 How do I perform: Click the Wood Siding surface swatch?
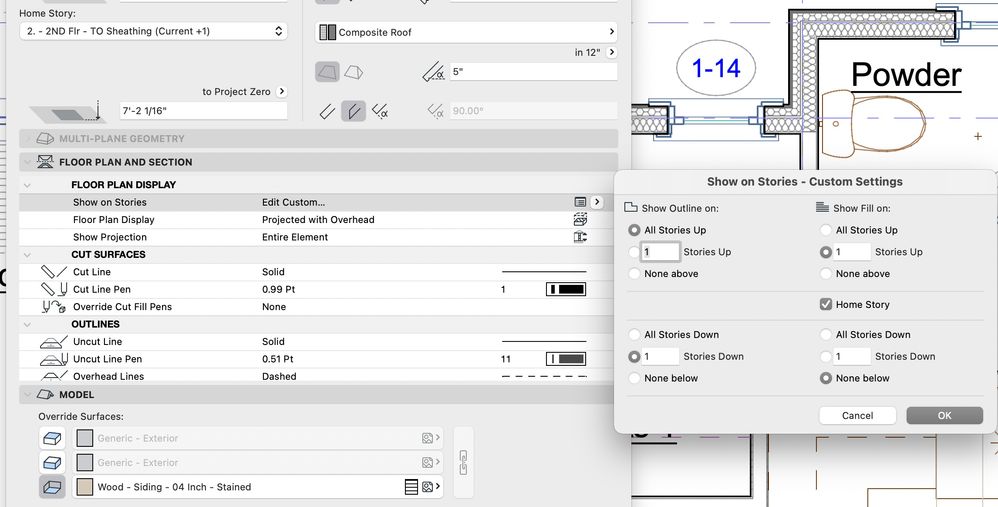coord(85,487)
